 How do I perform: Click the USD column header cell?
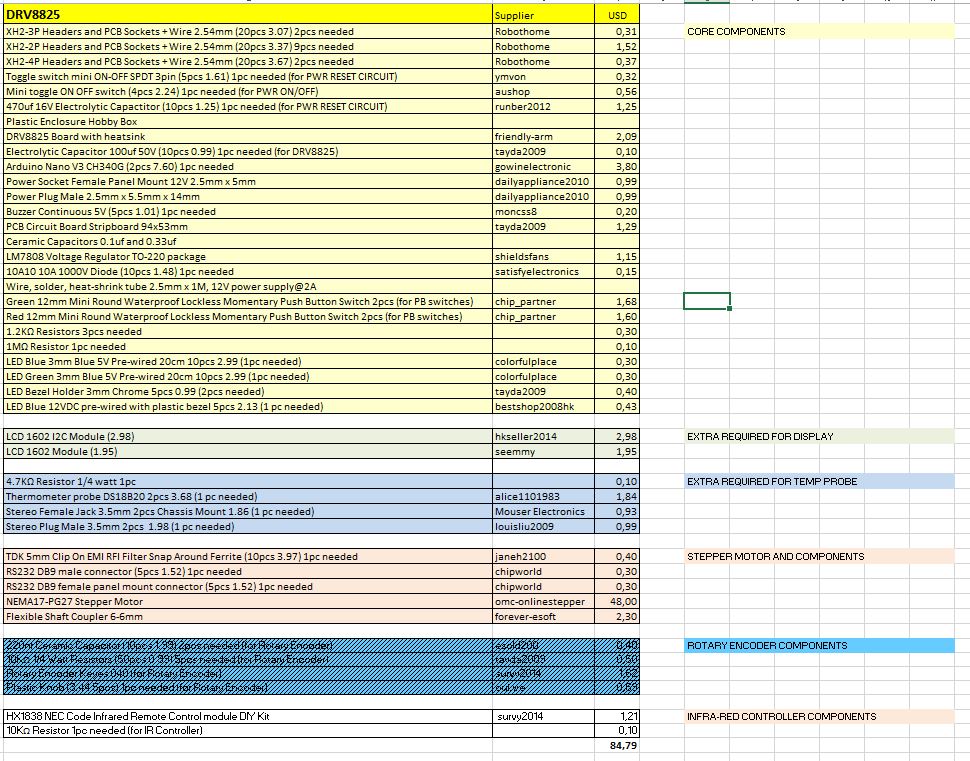(x=617, y=15)
